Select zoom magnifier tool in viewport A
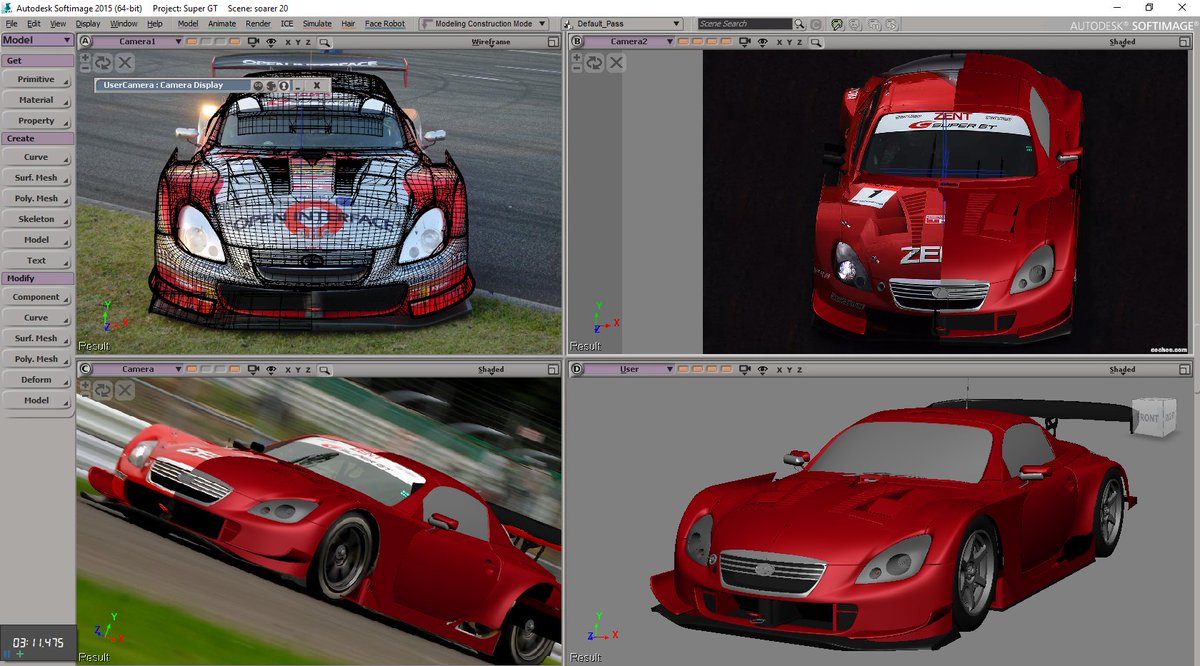The image size is (1200, 666). coord(325,43)
